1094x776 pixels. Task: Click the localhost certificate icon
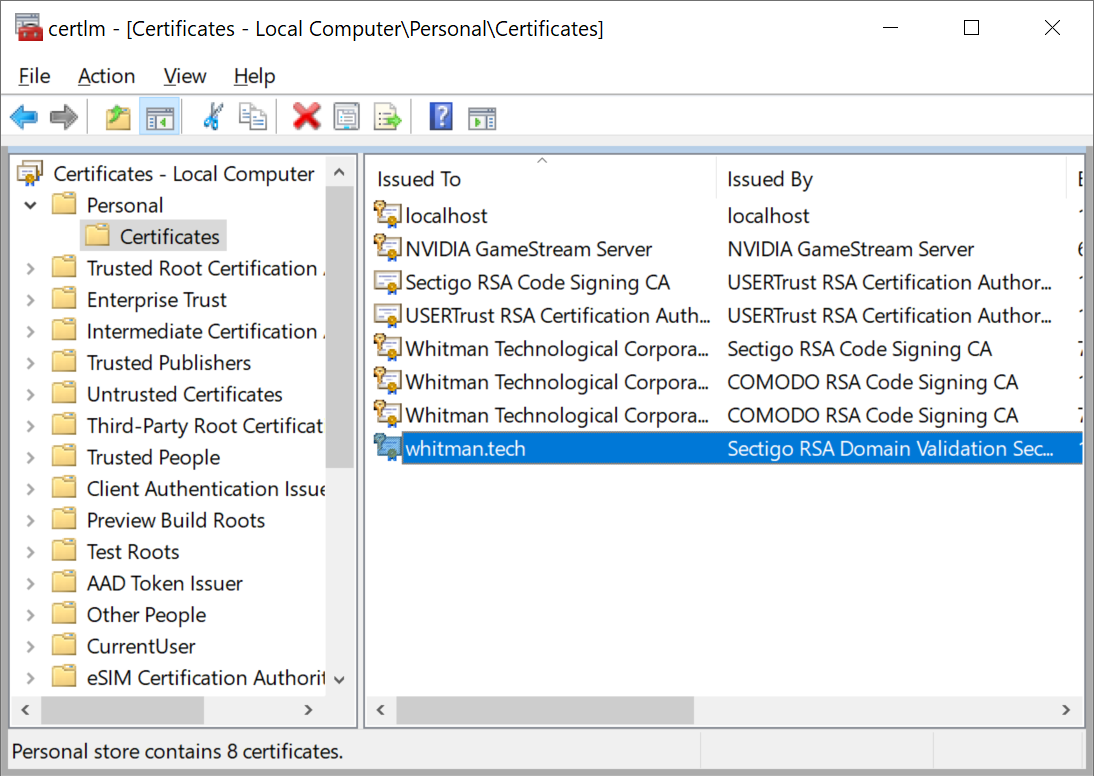[x=387, y=214]
